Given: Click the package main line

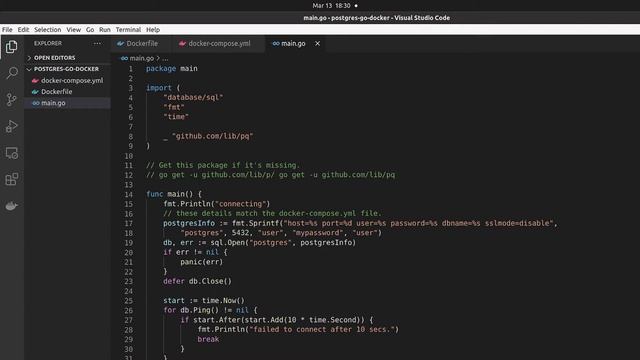Looking at the screenshot, I should [x=172, y=68].
